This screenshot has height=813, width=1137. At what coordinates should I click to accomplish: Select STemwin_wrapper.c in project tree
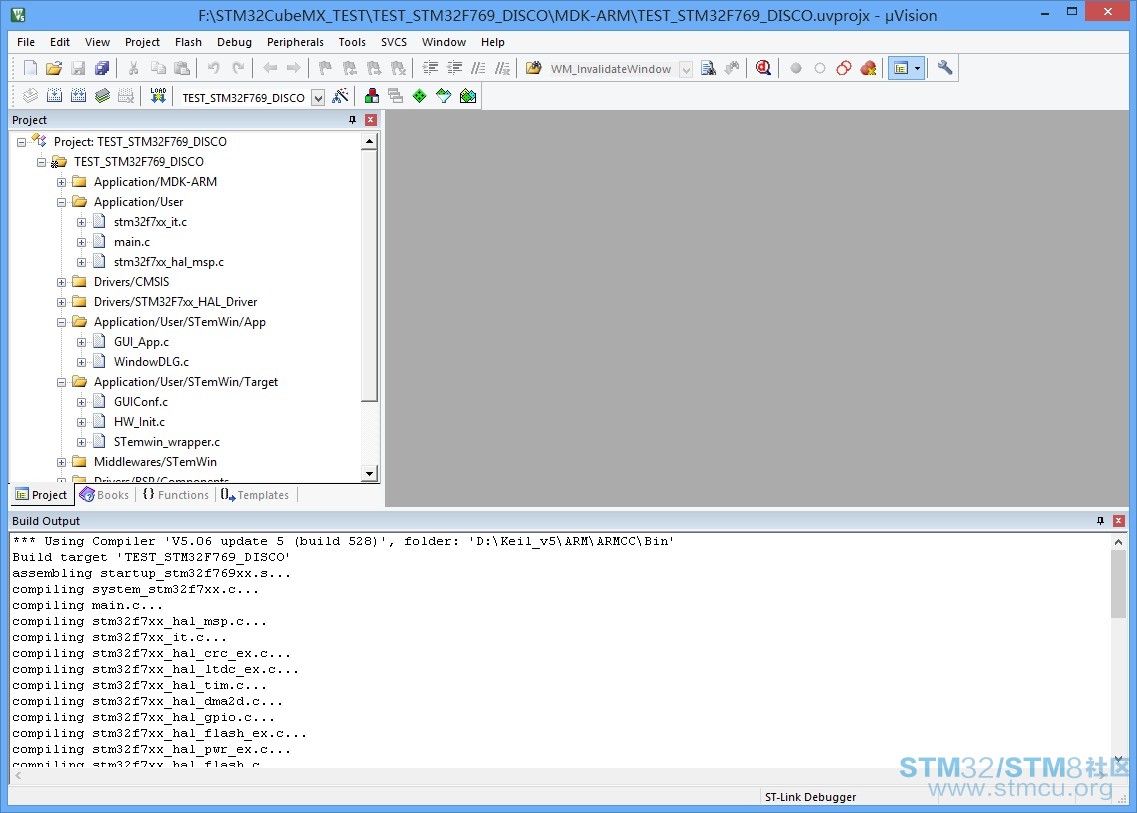click(167, 442)
